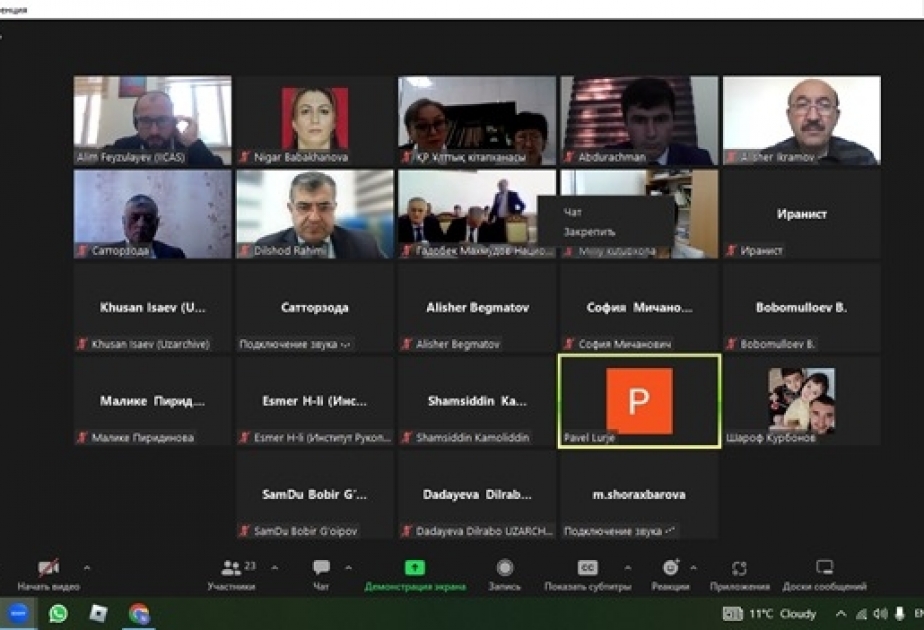The height and width of the screenshot is (630, 924).
Task: Open the Реакции reactions picker
Action: [x=670, y=575]
